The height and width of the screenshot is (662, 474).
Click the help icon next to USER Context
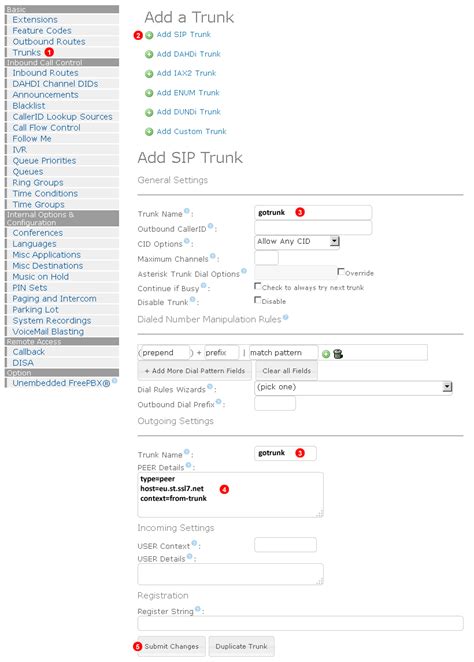(x=194, y=543)
